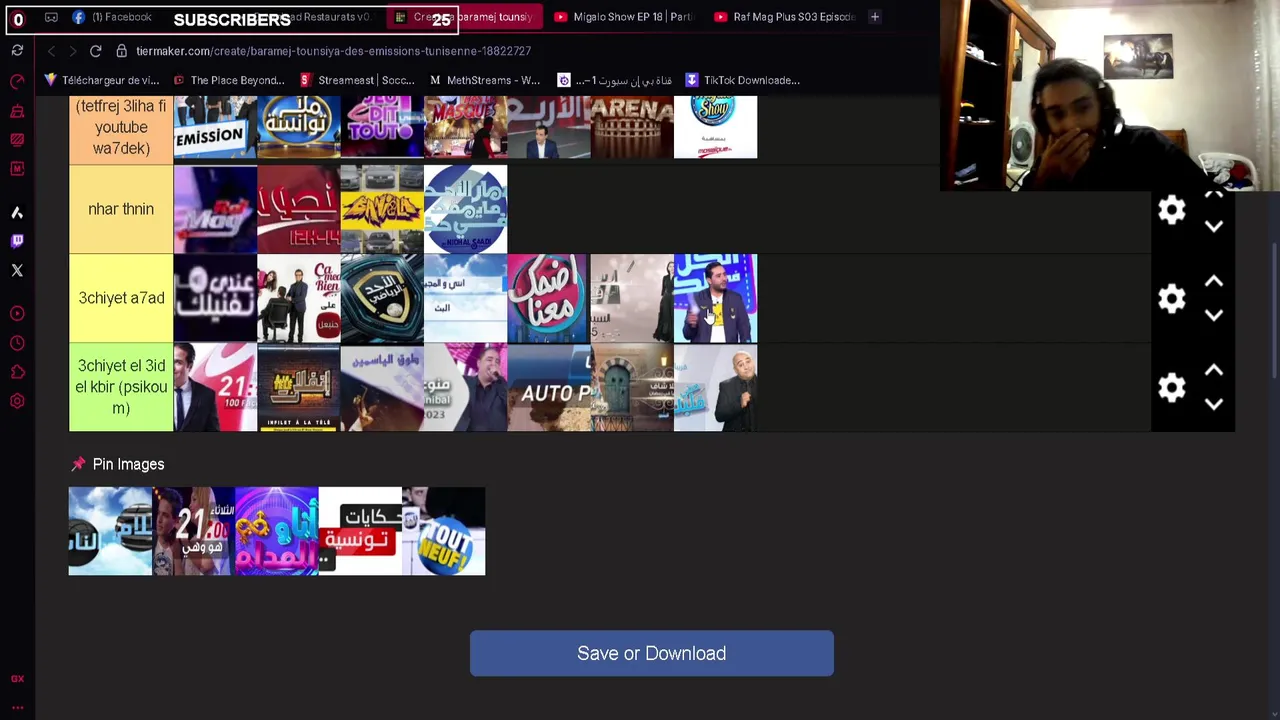Switch to Create a baramej tounsiy tab
Viewport: 1280px width, 720px height.
pos(464,17)
